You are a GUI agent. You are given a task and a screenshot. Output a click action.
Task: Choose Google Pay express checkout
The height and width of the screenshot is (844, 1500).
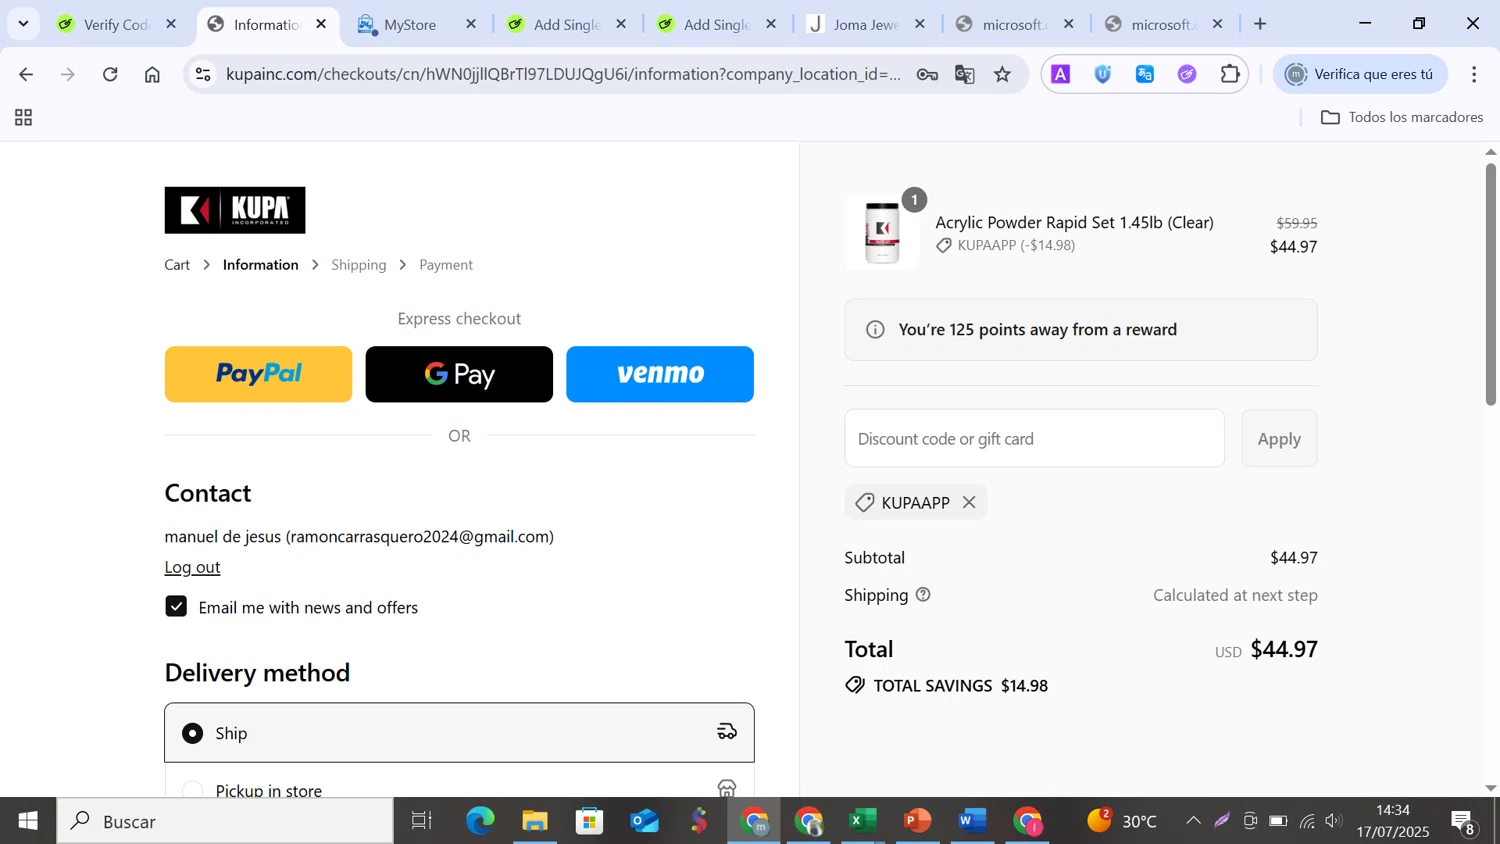(x=459, y=374)
